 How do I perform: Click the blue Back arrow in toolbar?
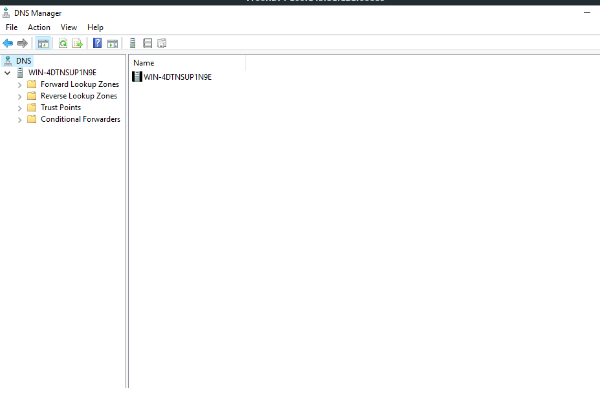(x=8, y=43)
